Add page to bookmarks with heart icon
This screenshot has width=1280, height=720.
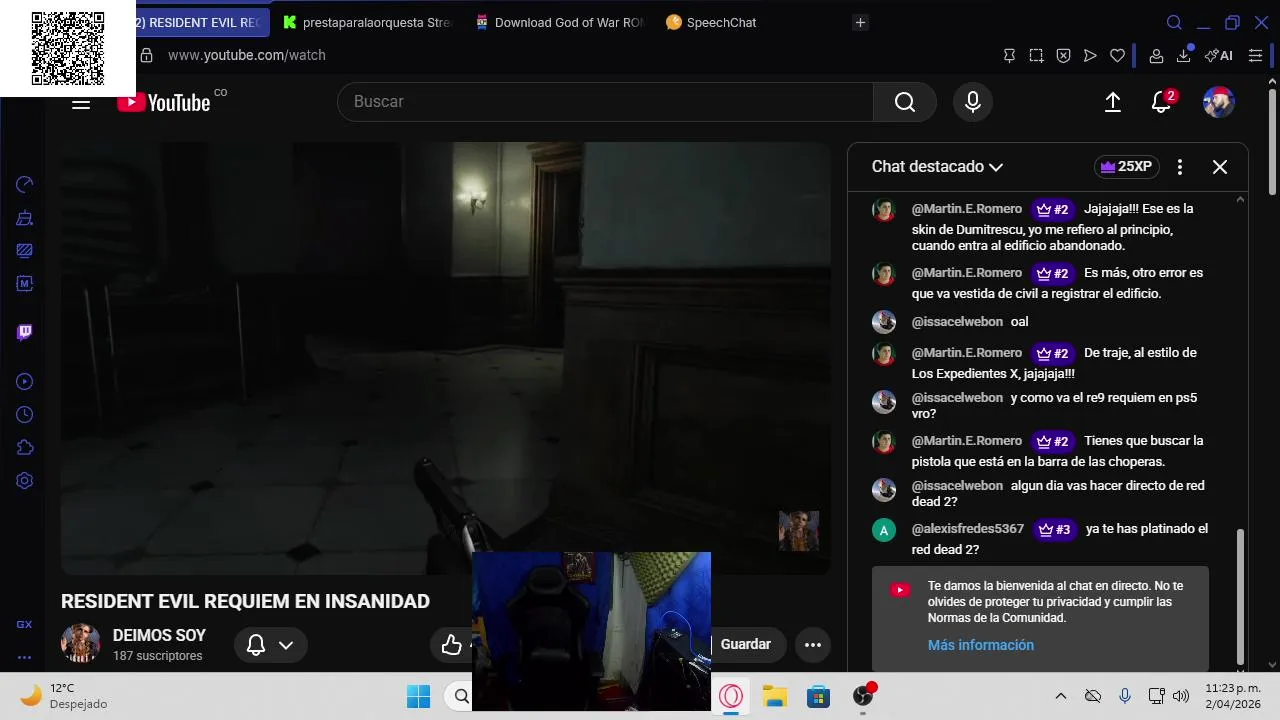tap(1117, 56)
